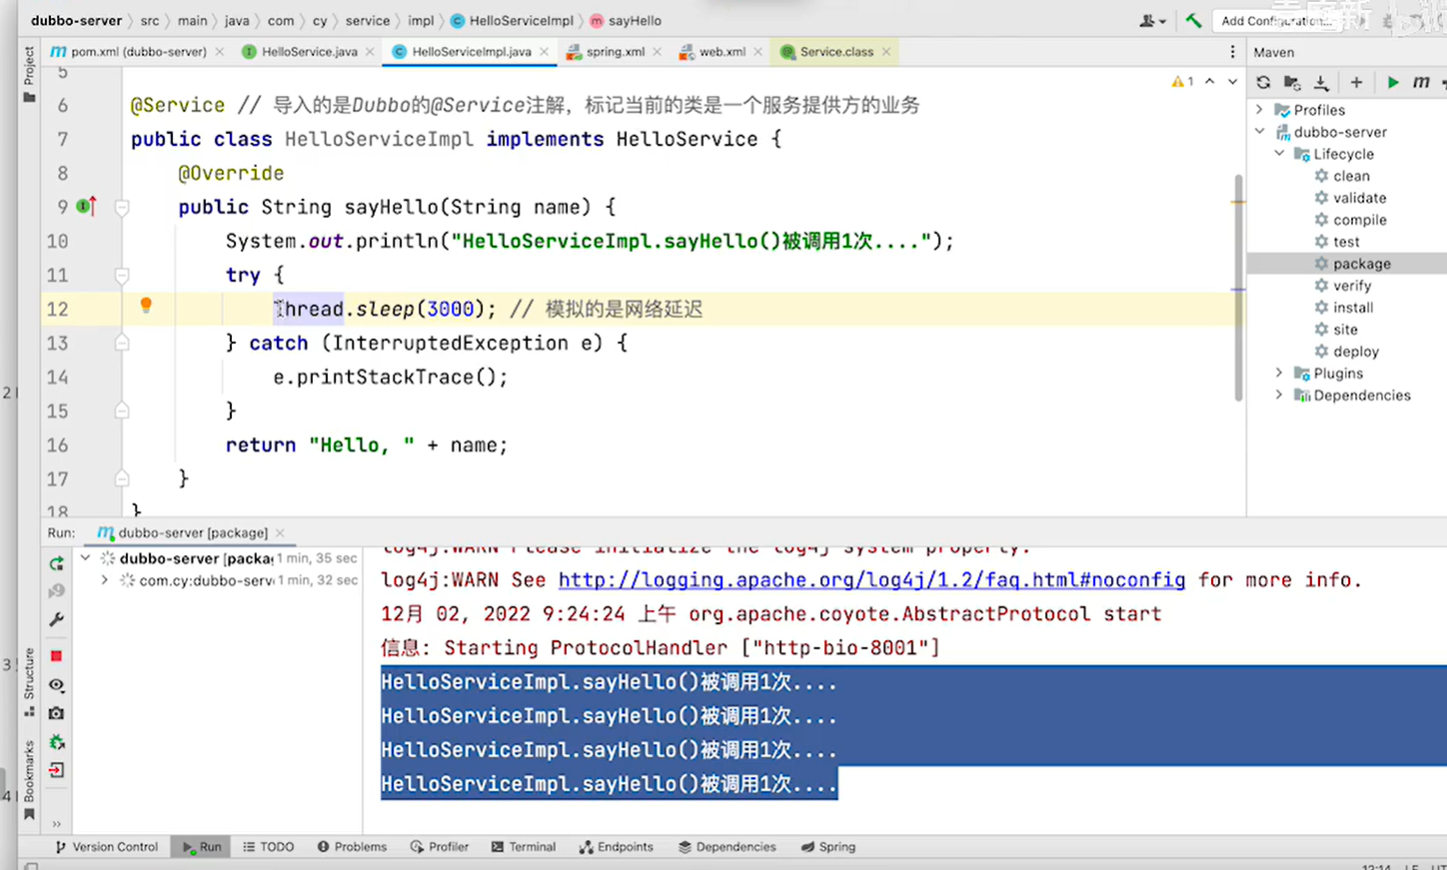Collapse the dubbo-server Maven node
Image resolution: width=1447 pixels, height=870 pixels.
coord(1260,132)
